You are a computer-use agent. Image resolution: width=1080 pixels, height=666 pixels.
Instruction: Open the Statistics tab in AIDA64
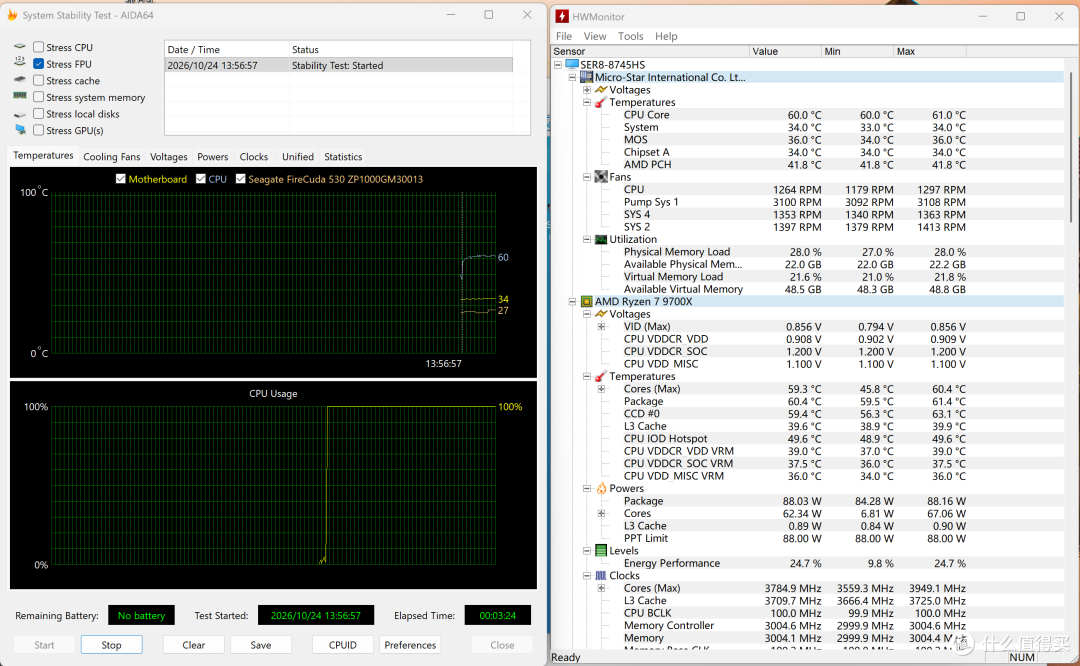pyautogui.click(x=343, y=156)
